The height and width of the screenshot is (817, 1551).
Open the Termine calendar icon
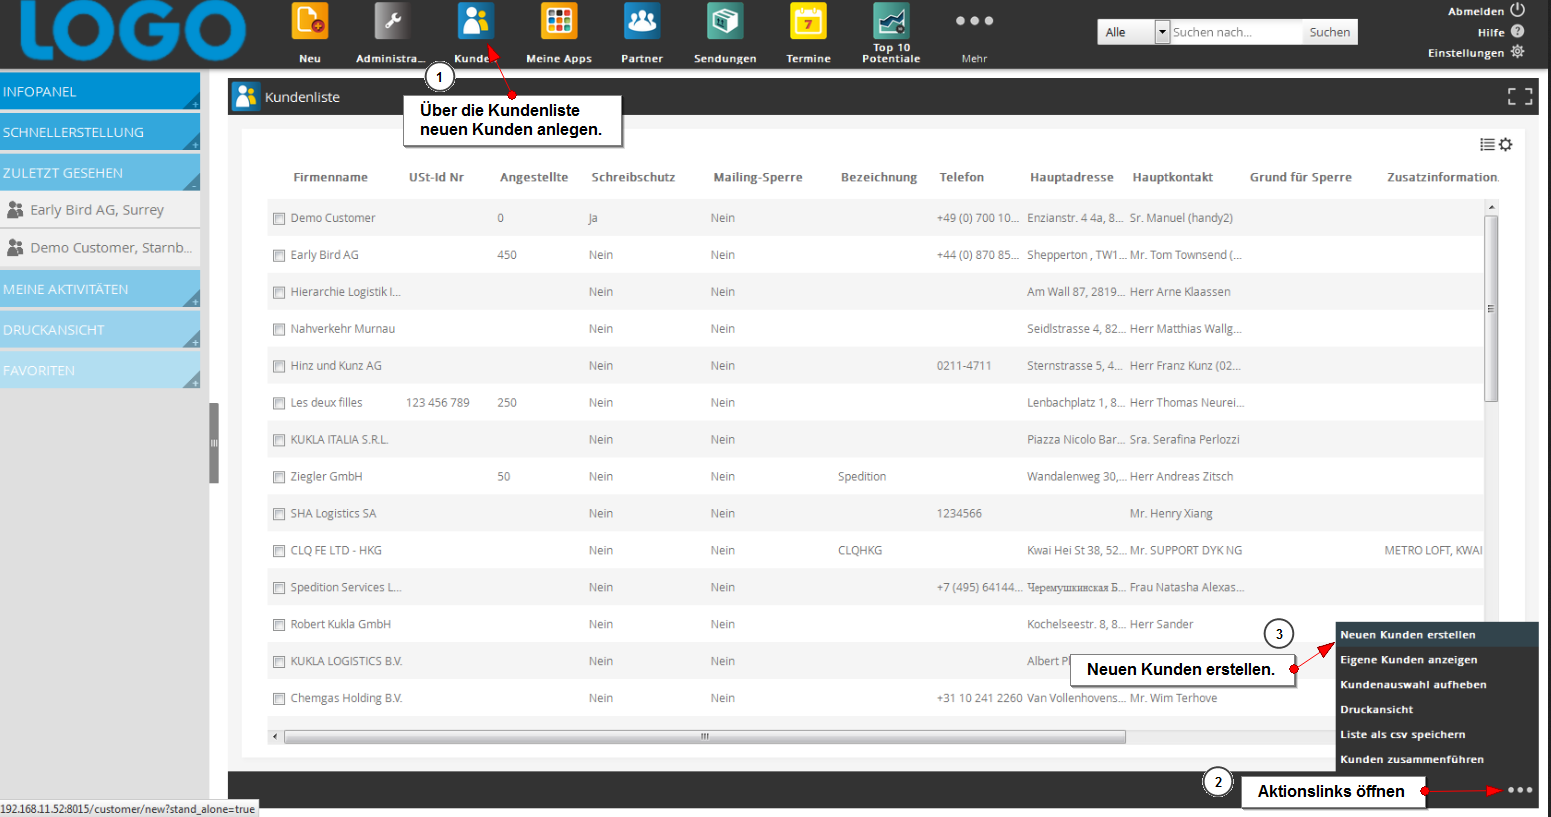pyautogui.click(x=808, y=22)
